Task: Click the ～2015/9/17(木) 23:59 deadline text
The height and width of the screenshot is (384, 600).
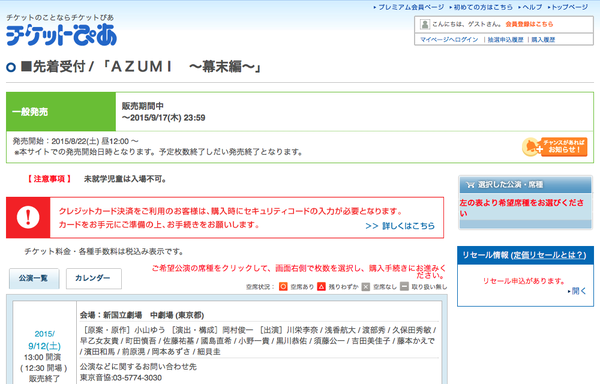Action: [x=163, y=118]
